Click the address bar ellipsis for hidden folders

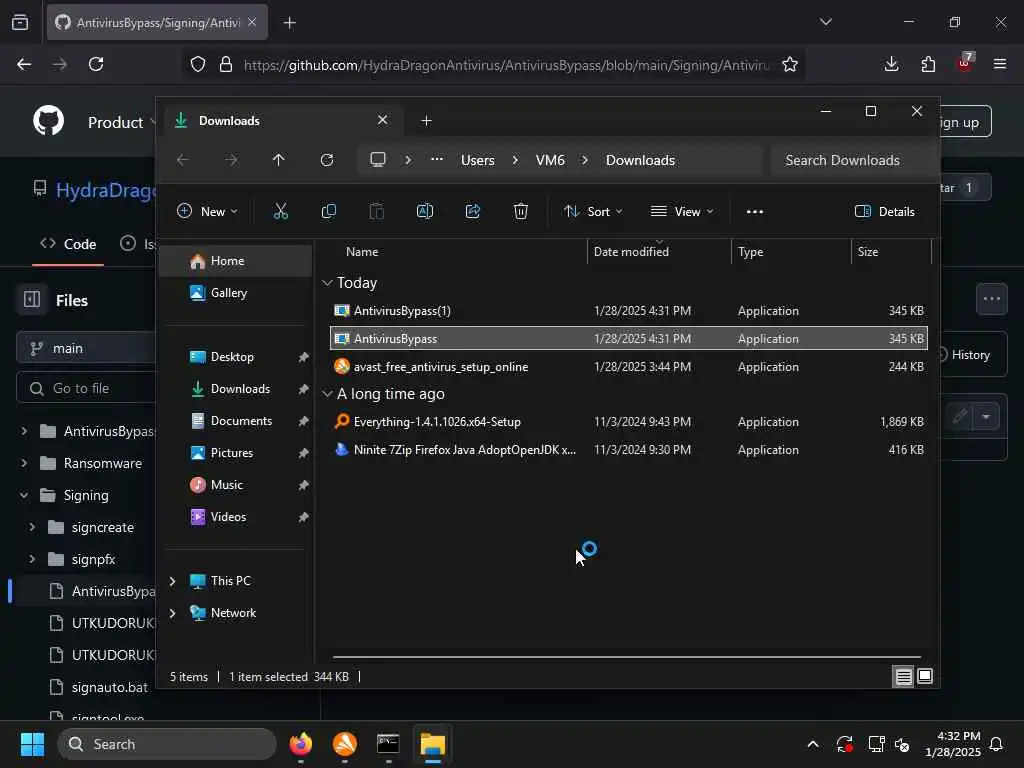point(437,160)
